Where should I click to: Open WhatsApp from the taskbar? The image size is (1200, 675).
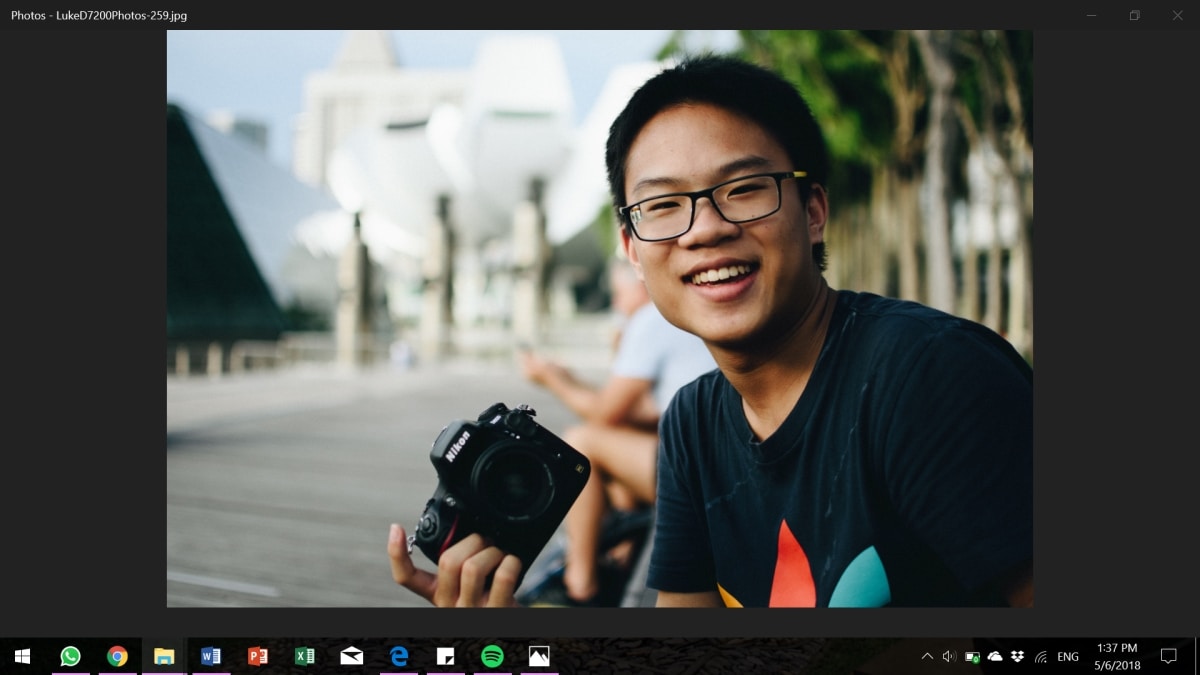coord(70,656)
